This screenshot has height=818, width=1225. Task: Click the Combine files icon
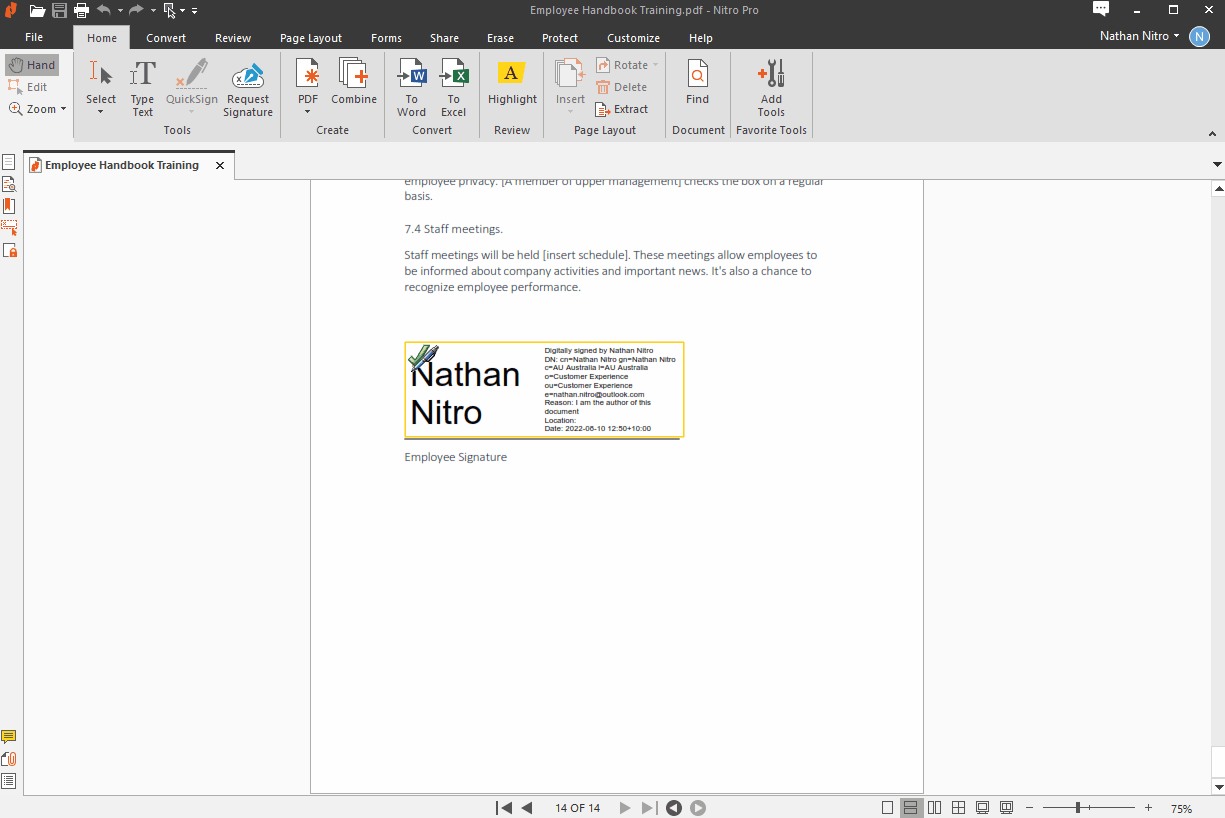(x=353, y=82)
